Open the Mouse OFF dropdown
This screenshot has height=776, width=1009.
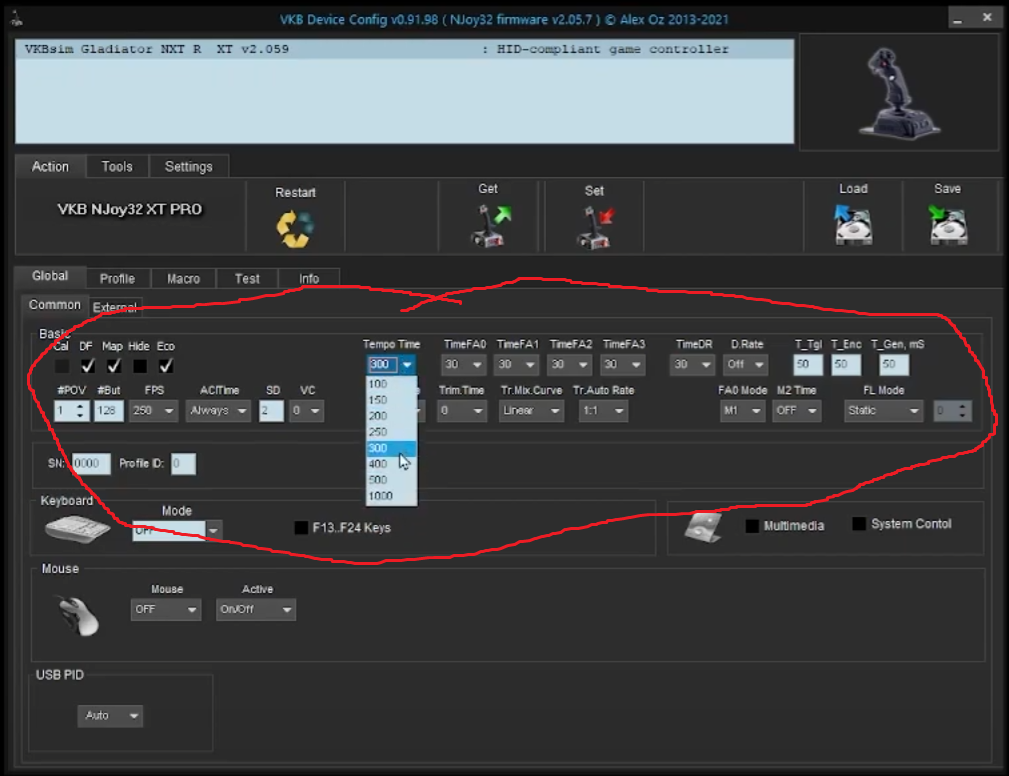(165, 609)
